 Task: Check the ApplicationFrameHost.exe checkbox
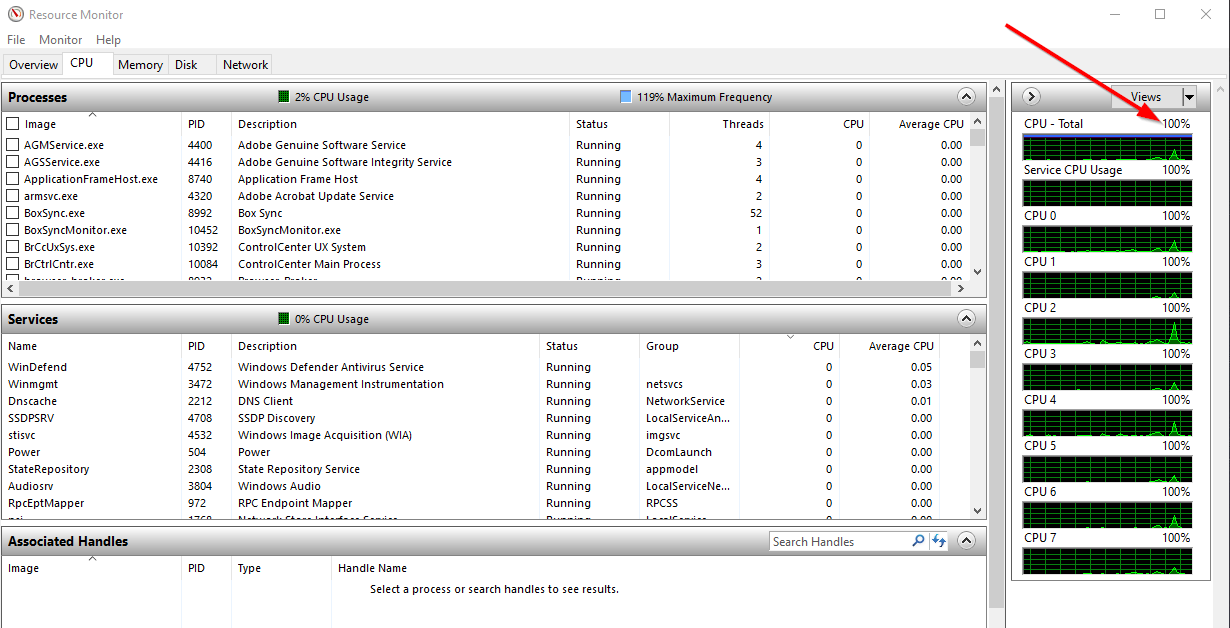(x=13, y=179)
